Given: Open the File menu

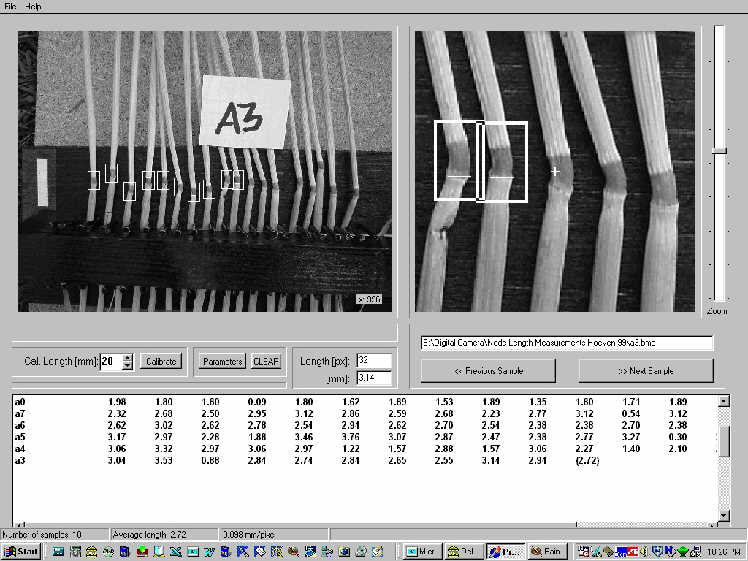Looking at the screenshot, I should tap(11, 7).
